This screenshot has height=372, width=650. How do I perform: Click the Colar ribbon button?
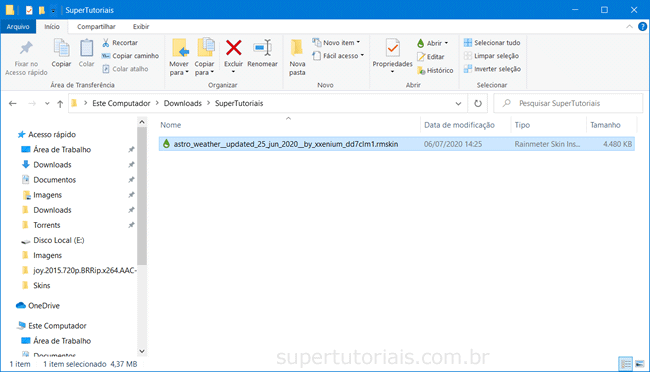tap(87, 53)
